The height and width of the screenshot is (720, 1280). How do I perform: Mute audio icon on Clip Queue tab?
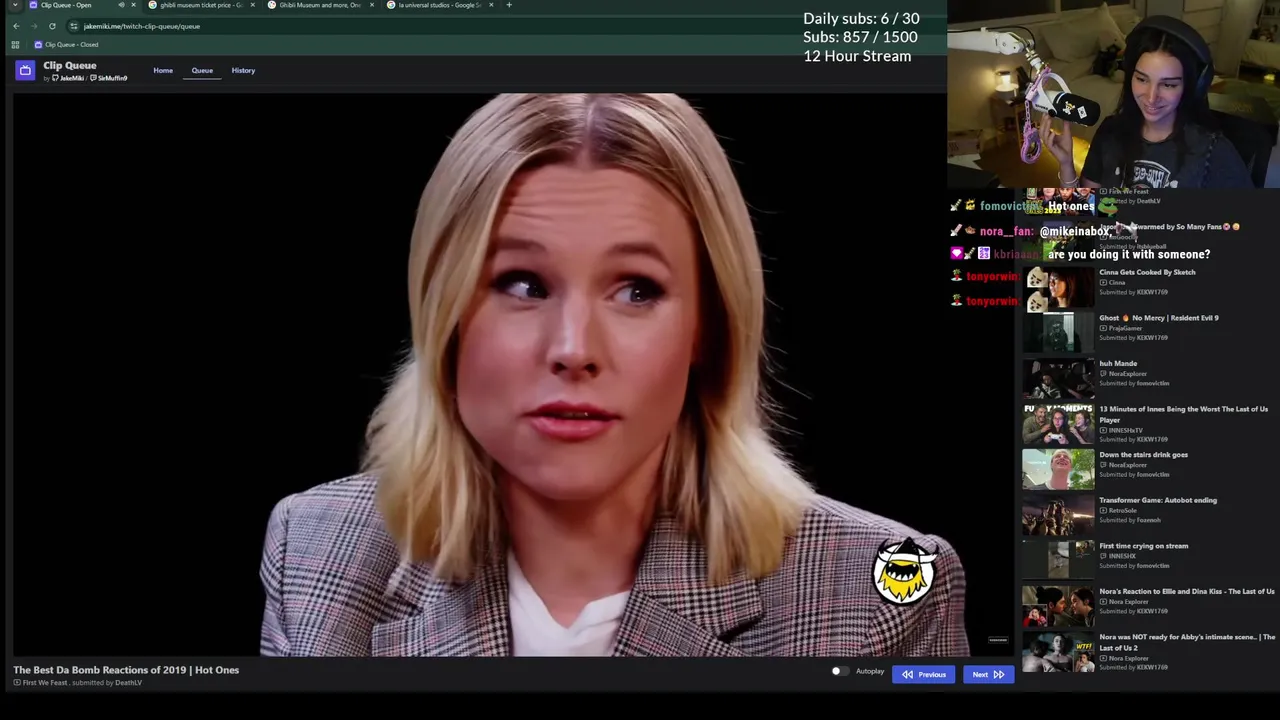tap(121, 5)
